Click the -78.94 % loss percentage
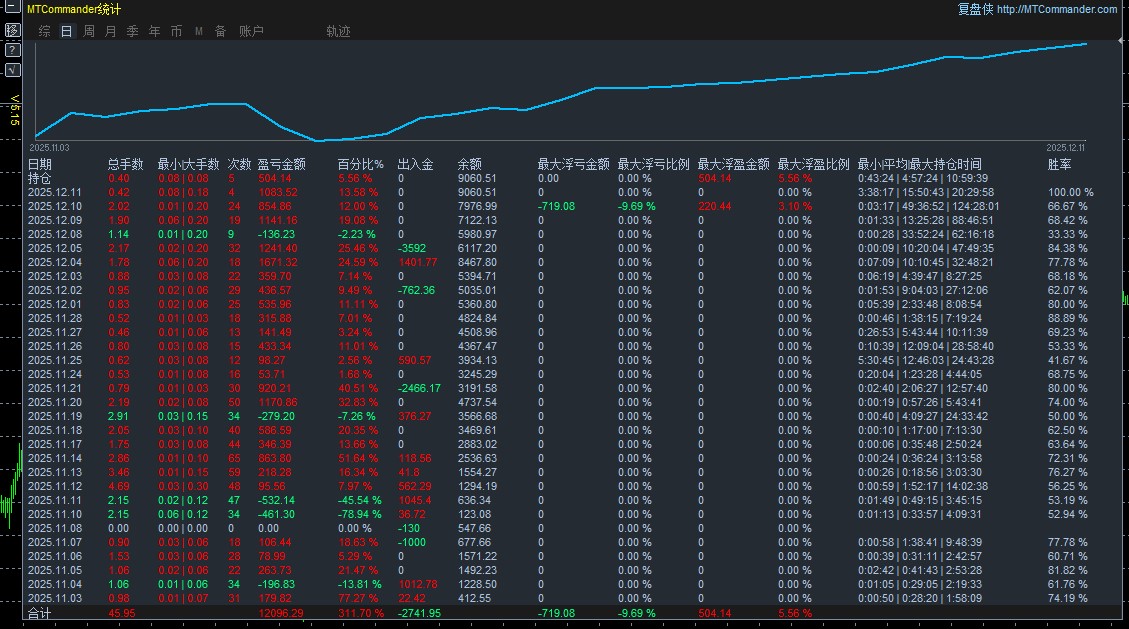This screenshot has height=629, width=1129. point(359,514)
